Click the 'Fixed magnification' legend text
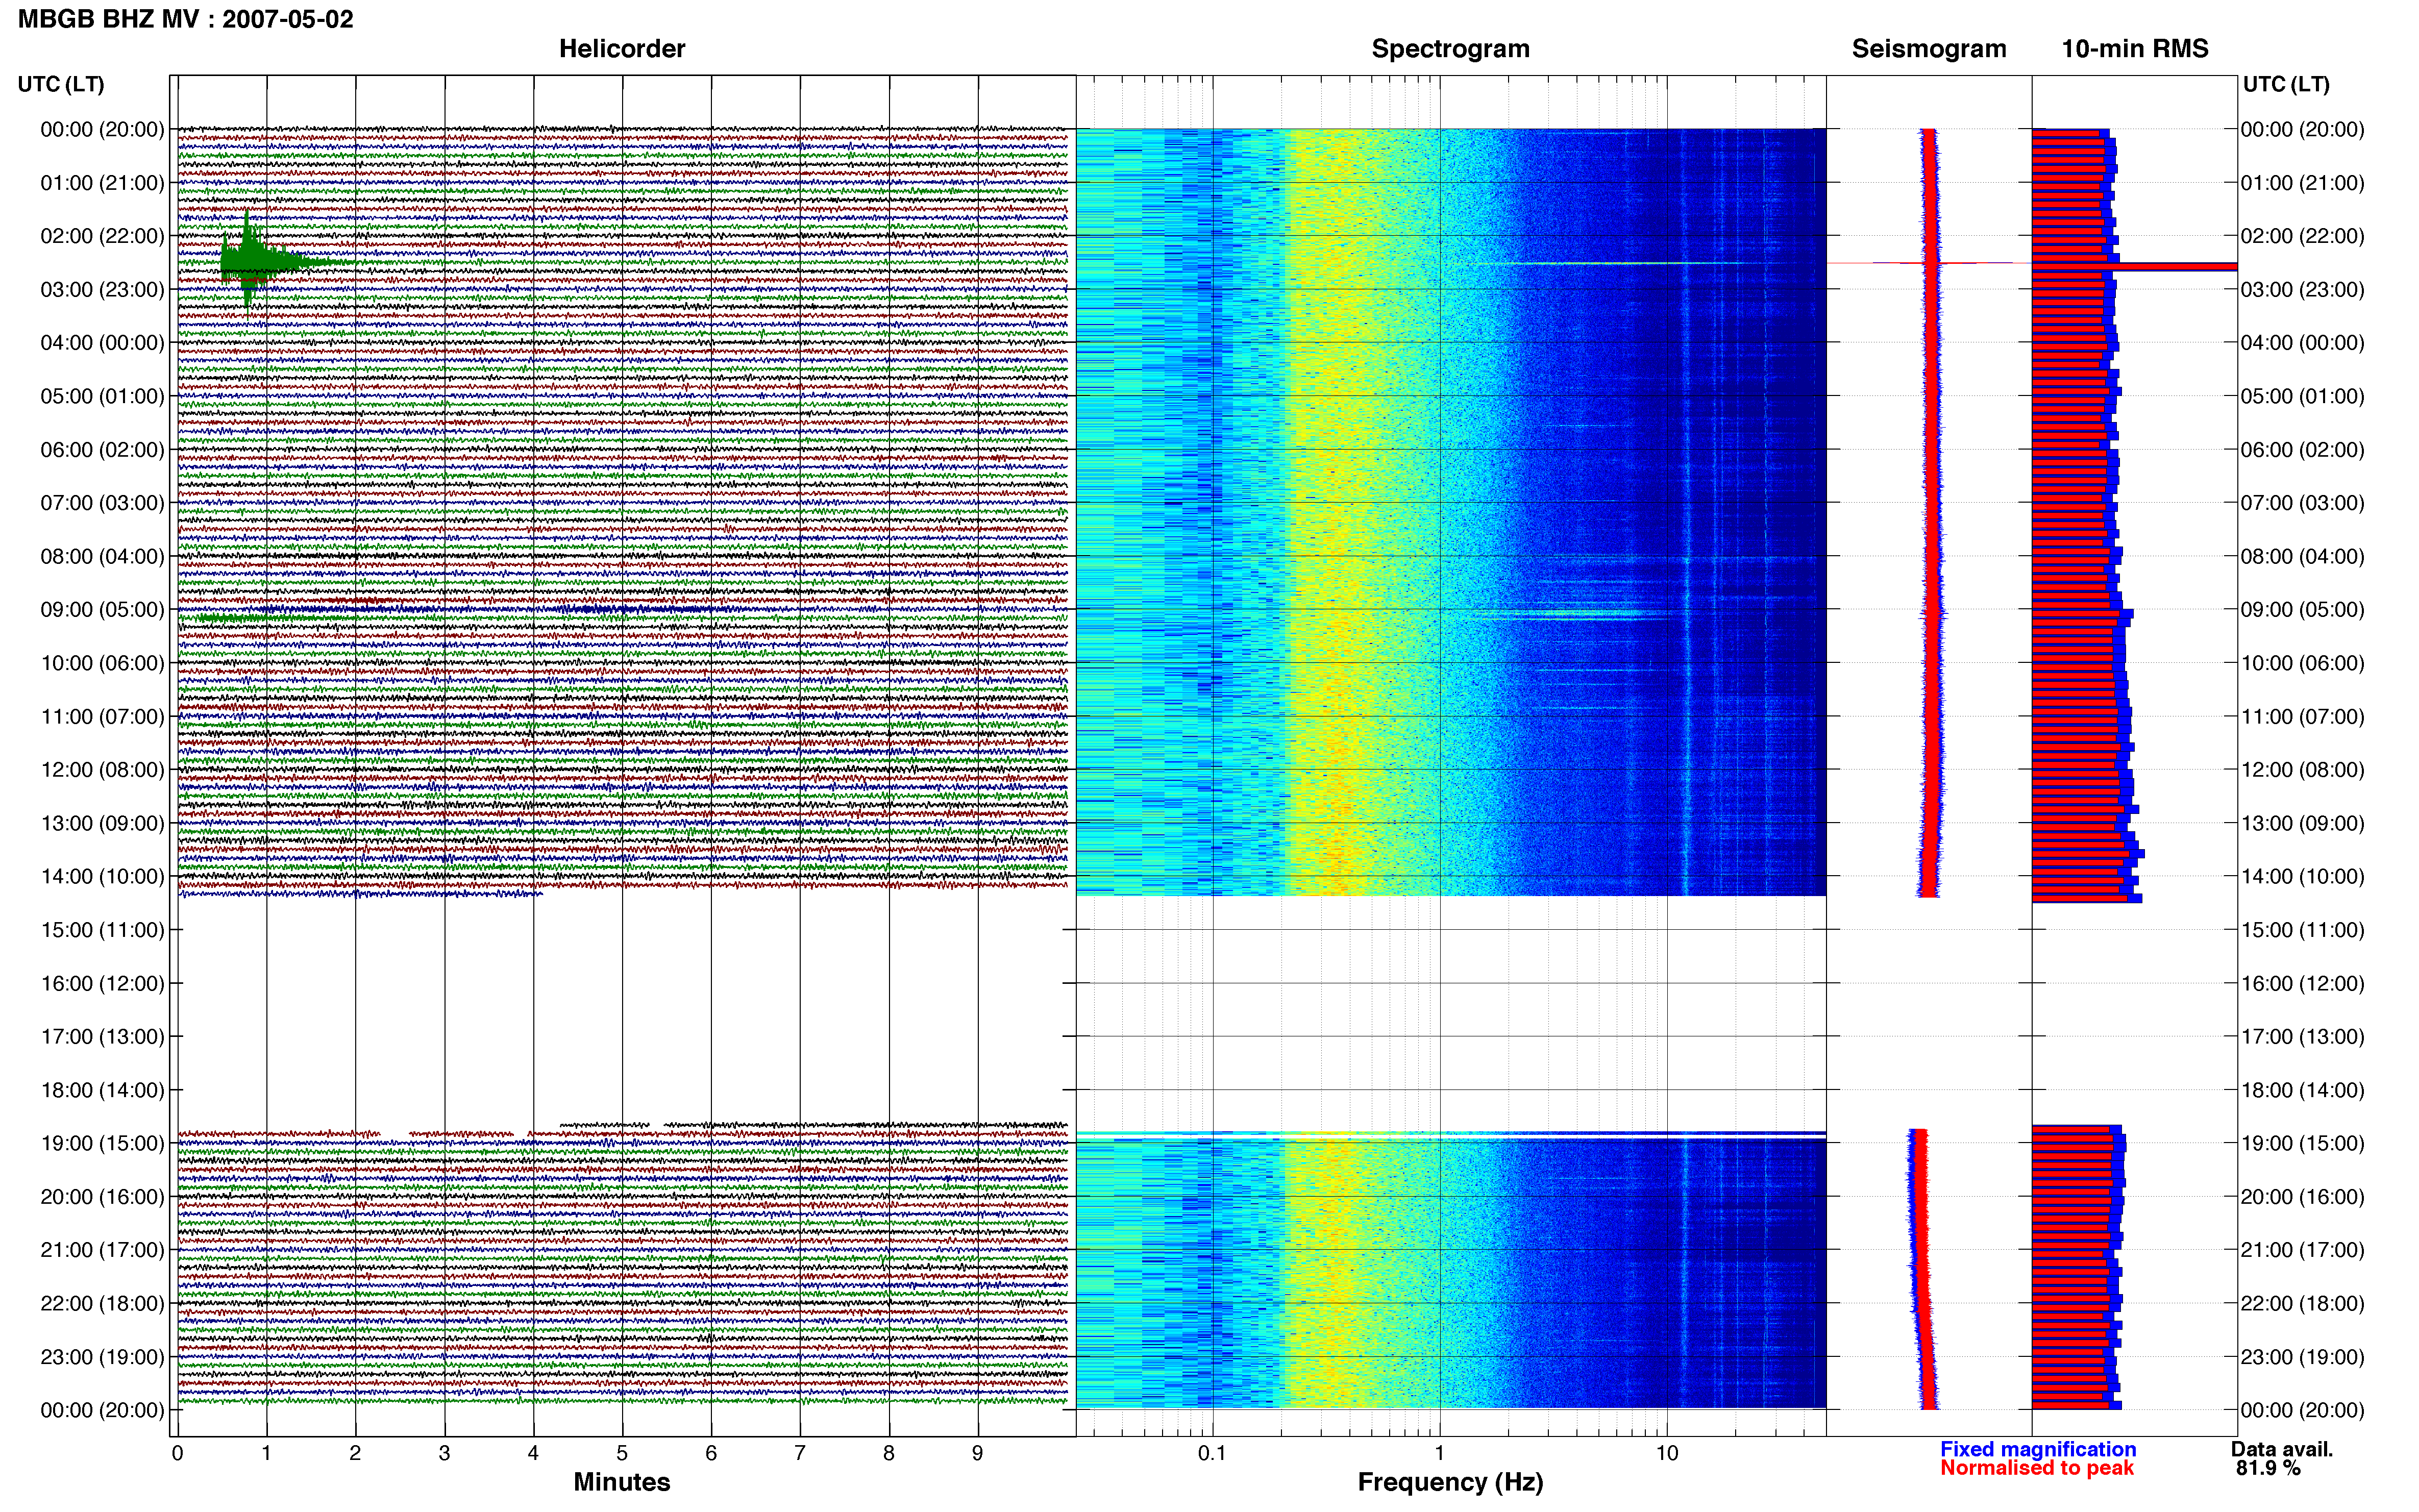The image size is (2419, 1512). click(2038, 1449)
